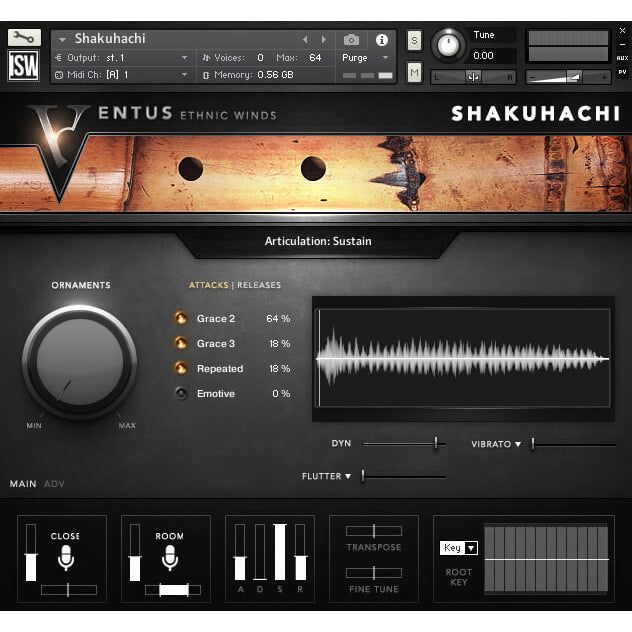Close the instrument with the X button
This screenshot has width=632, height=632.
click(622, 31)
